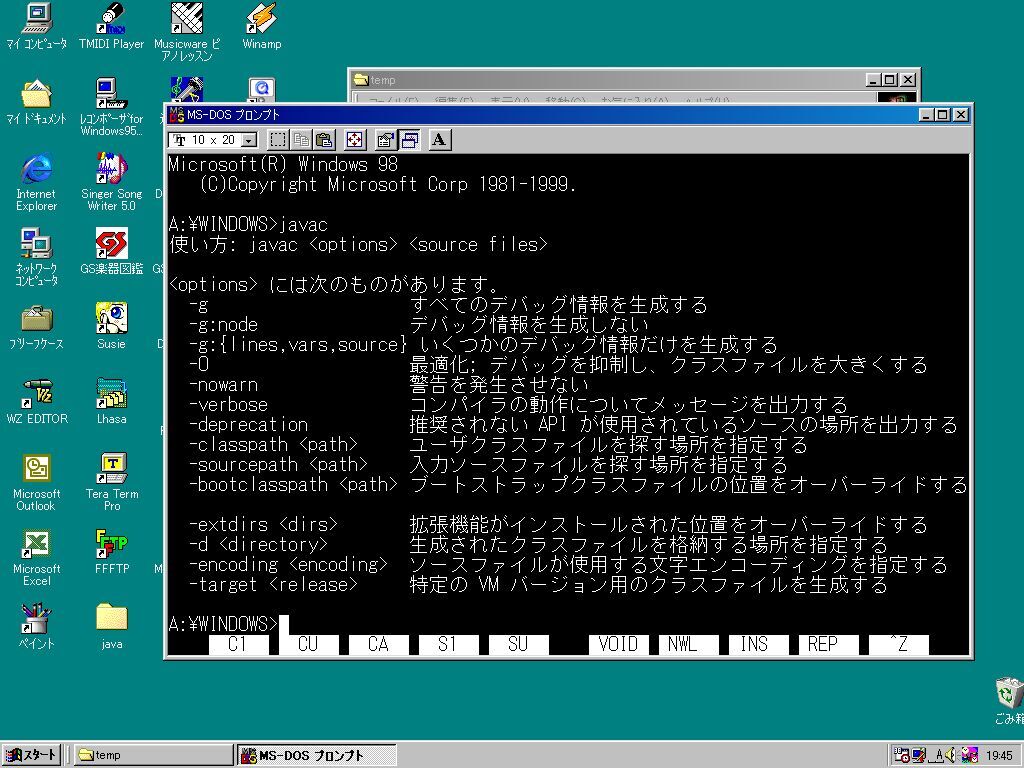Open the Paint desktop icon
The image size is (1024, 768).
pos(37,627)
